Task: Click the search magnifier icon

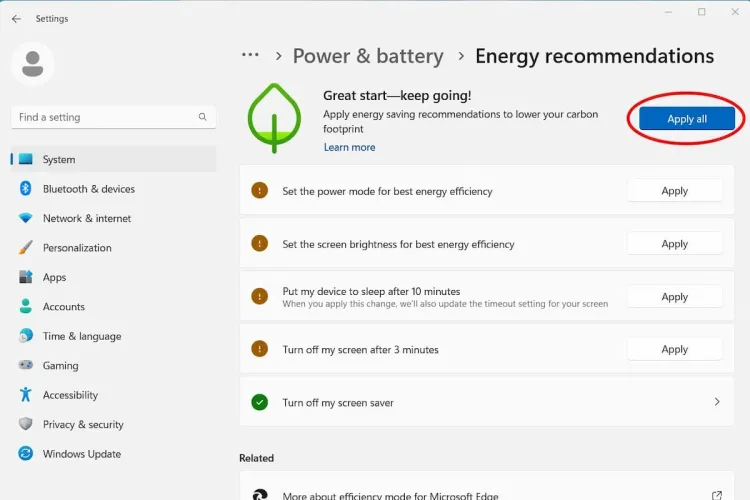Action: 203,117
